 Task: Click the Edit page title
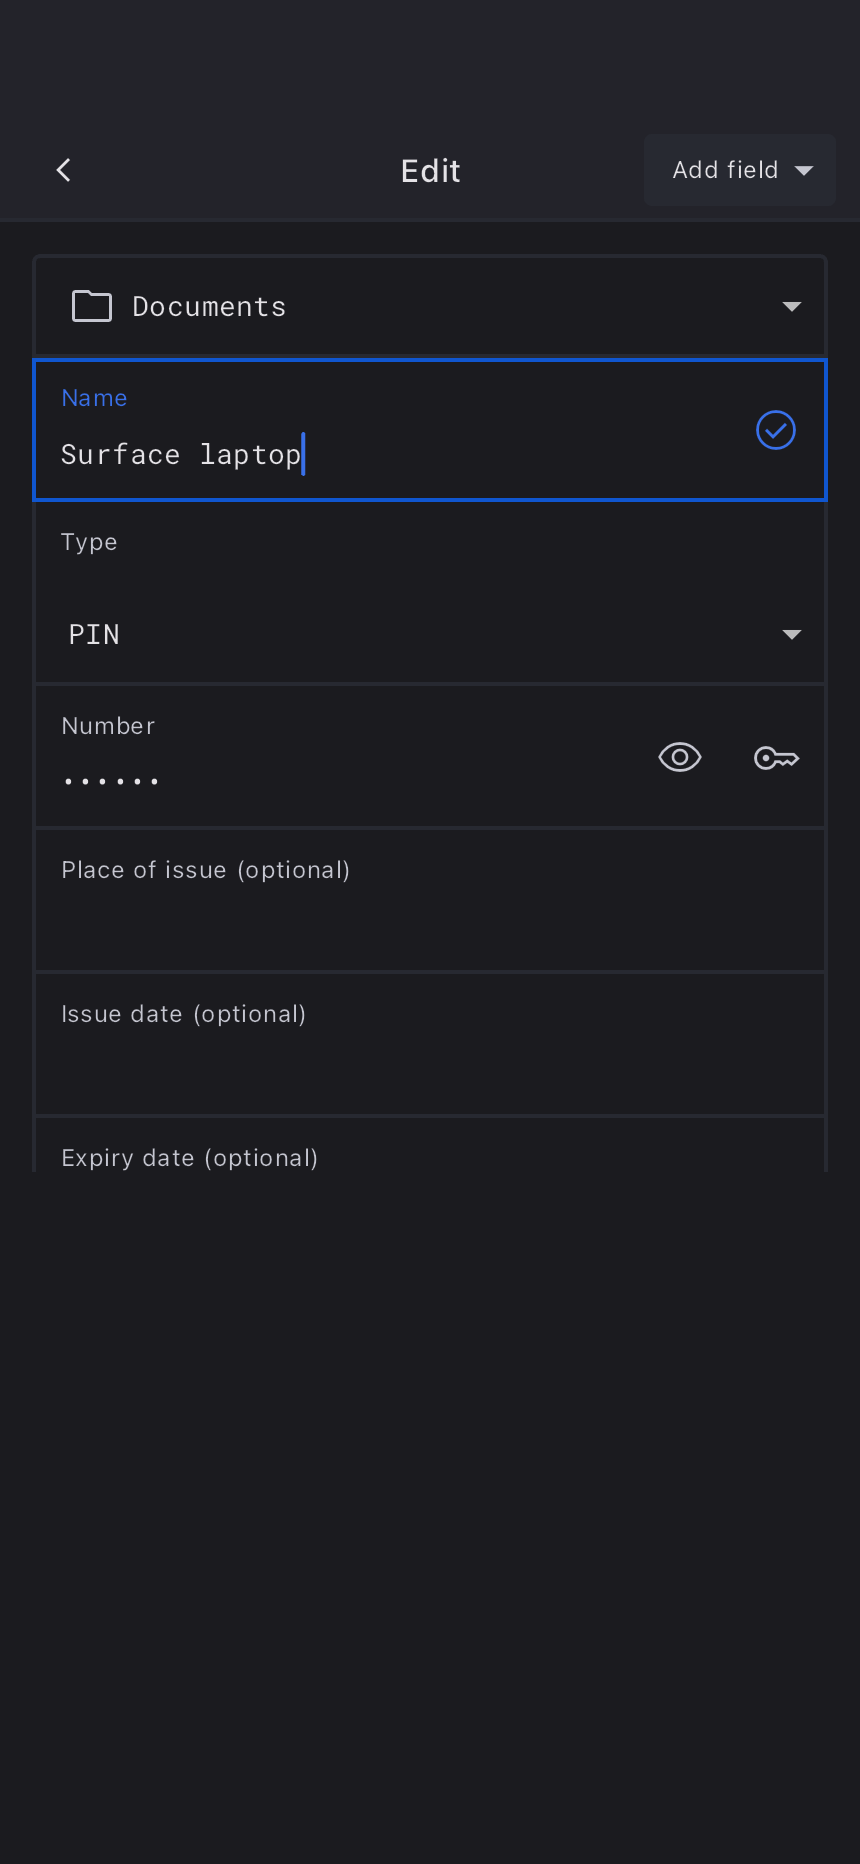tap(430, 171)
